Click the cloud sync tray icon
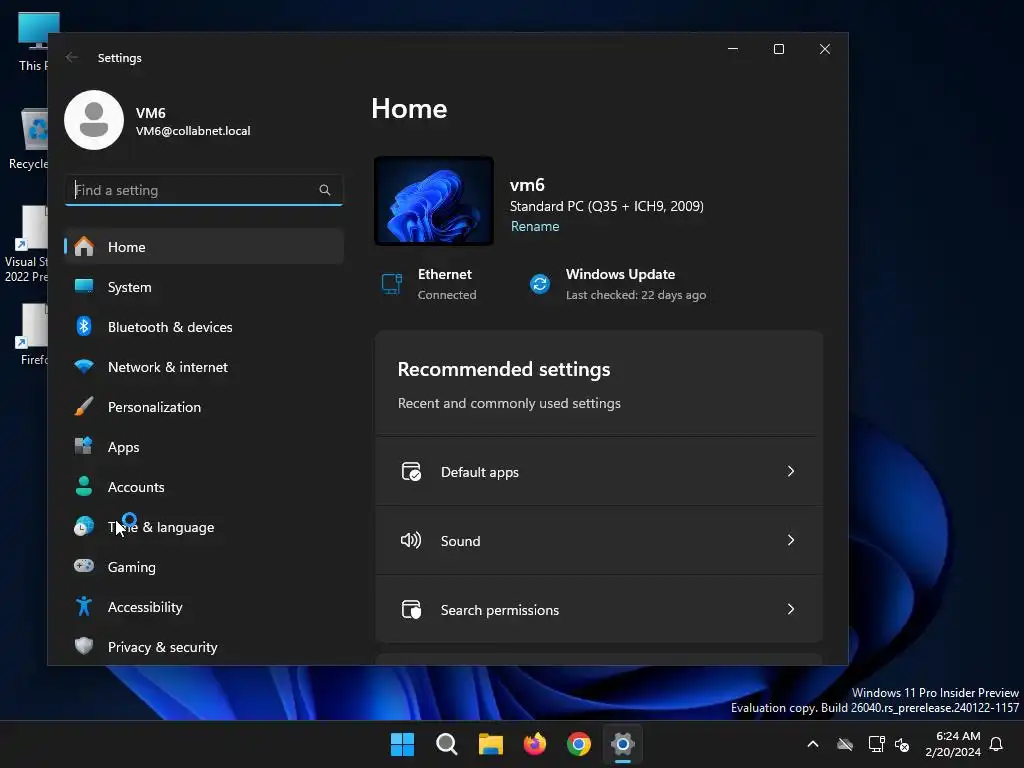Image resolution: width=1024 pixels, height=768 pixels. [x=845, y=744]
